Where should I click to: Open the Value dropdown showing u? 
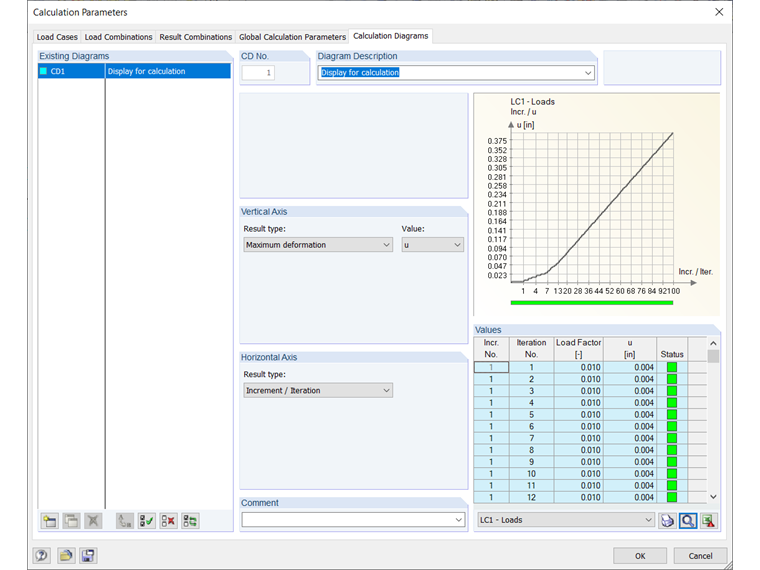point(457,245)
